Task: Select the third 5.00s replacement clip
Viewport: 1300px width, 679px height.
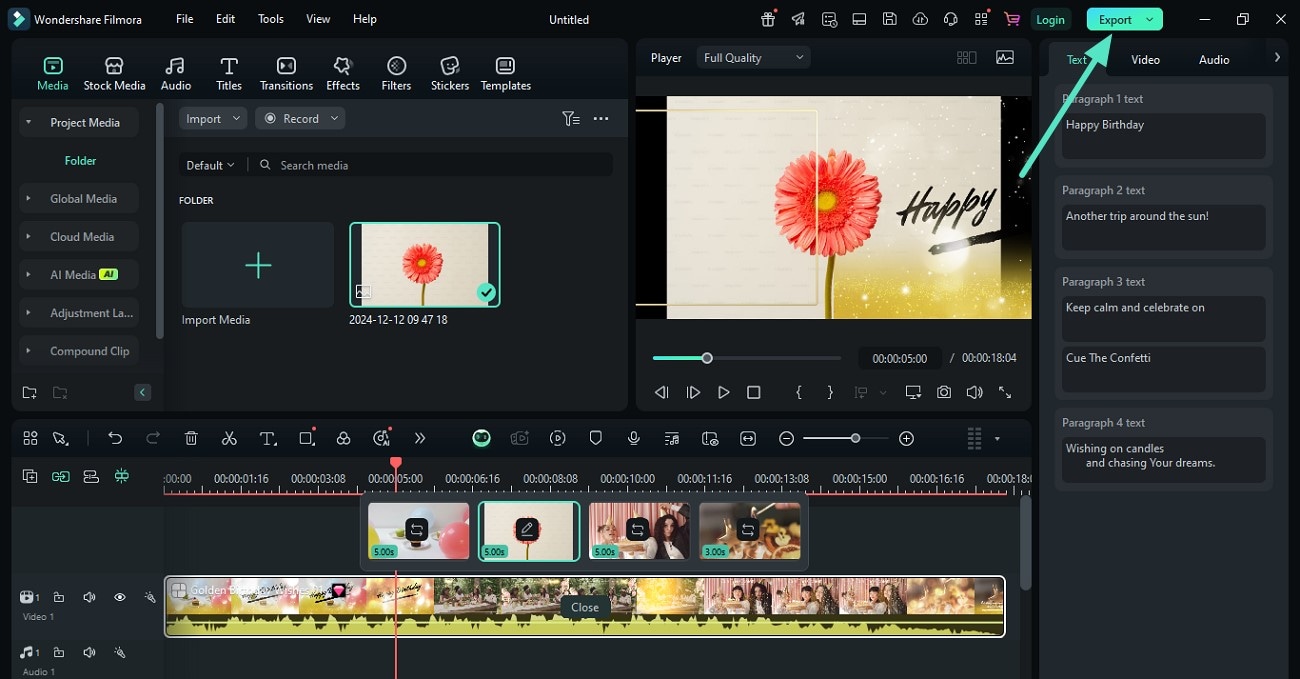Action: click(x=639, y=531)
